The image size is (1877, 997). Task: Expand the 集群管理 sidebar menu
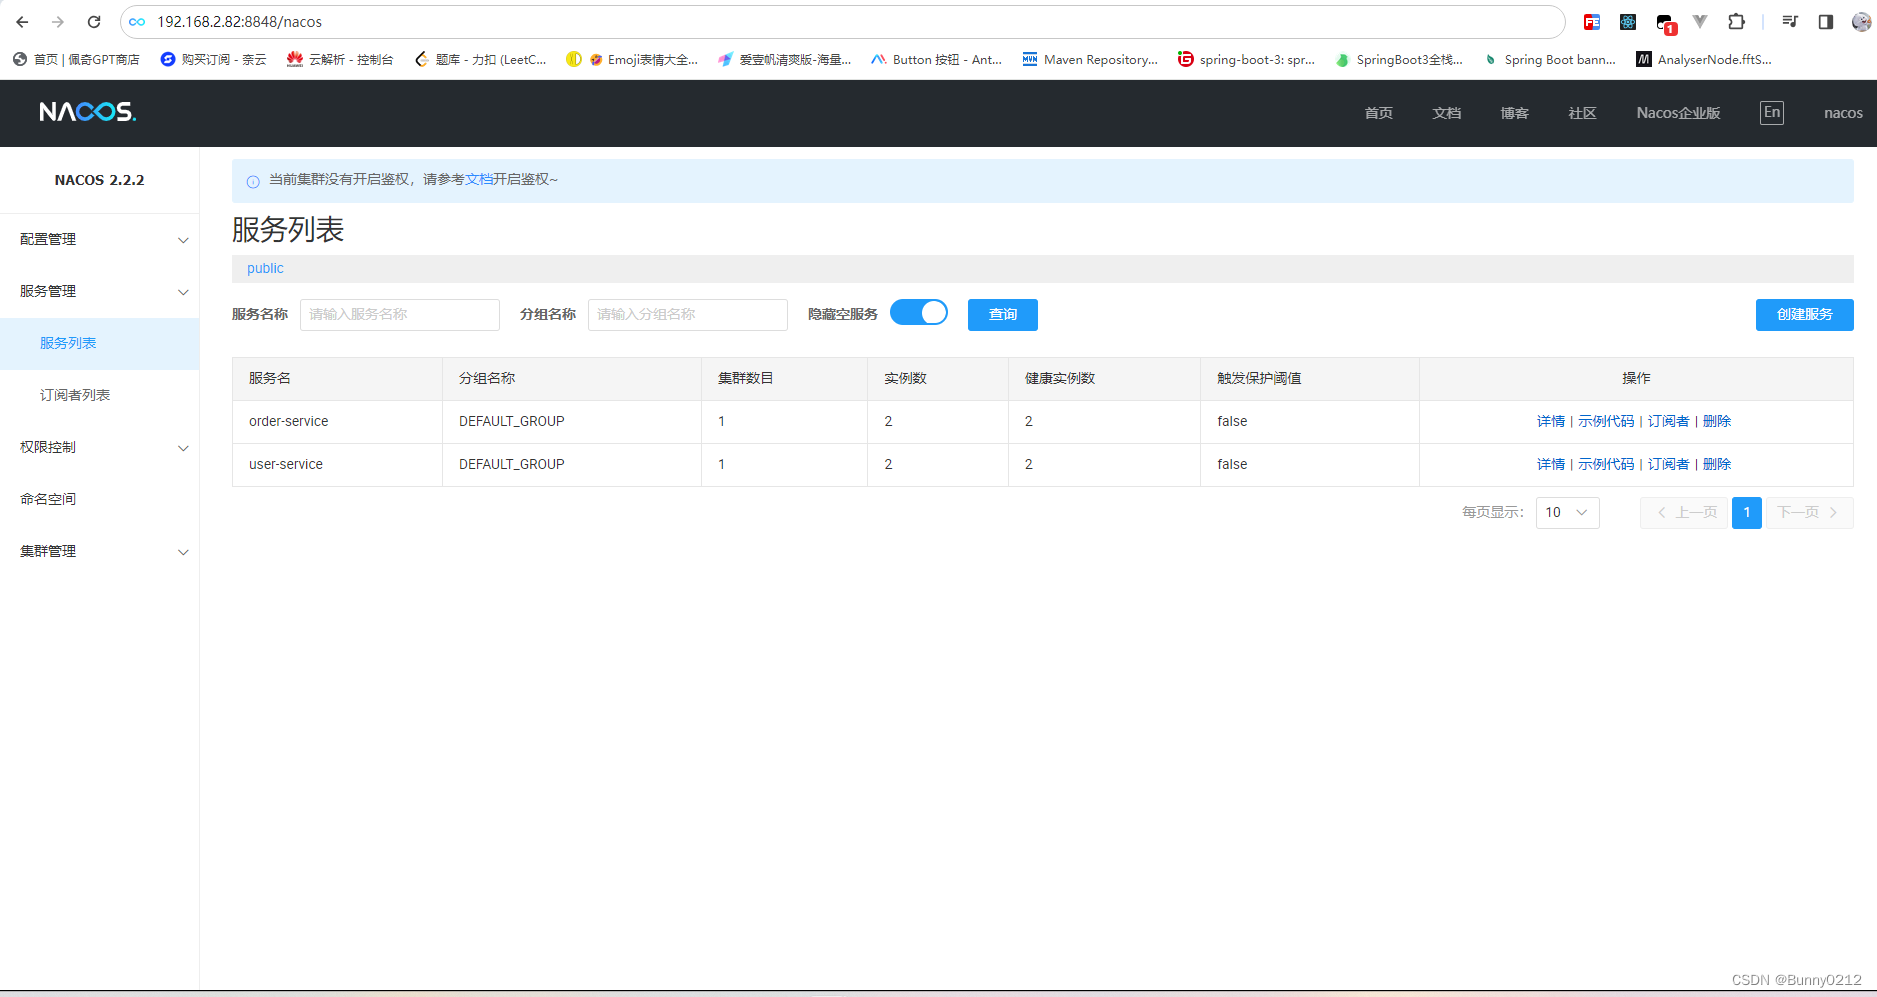point(100,551)
